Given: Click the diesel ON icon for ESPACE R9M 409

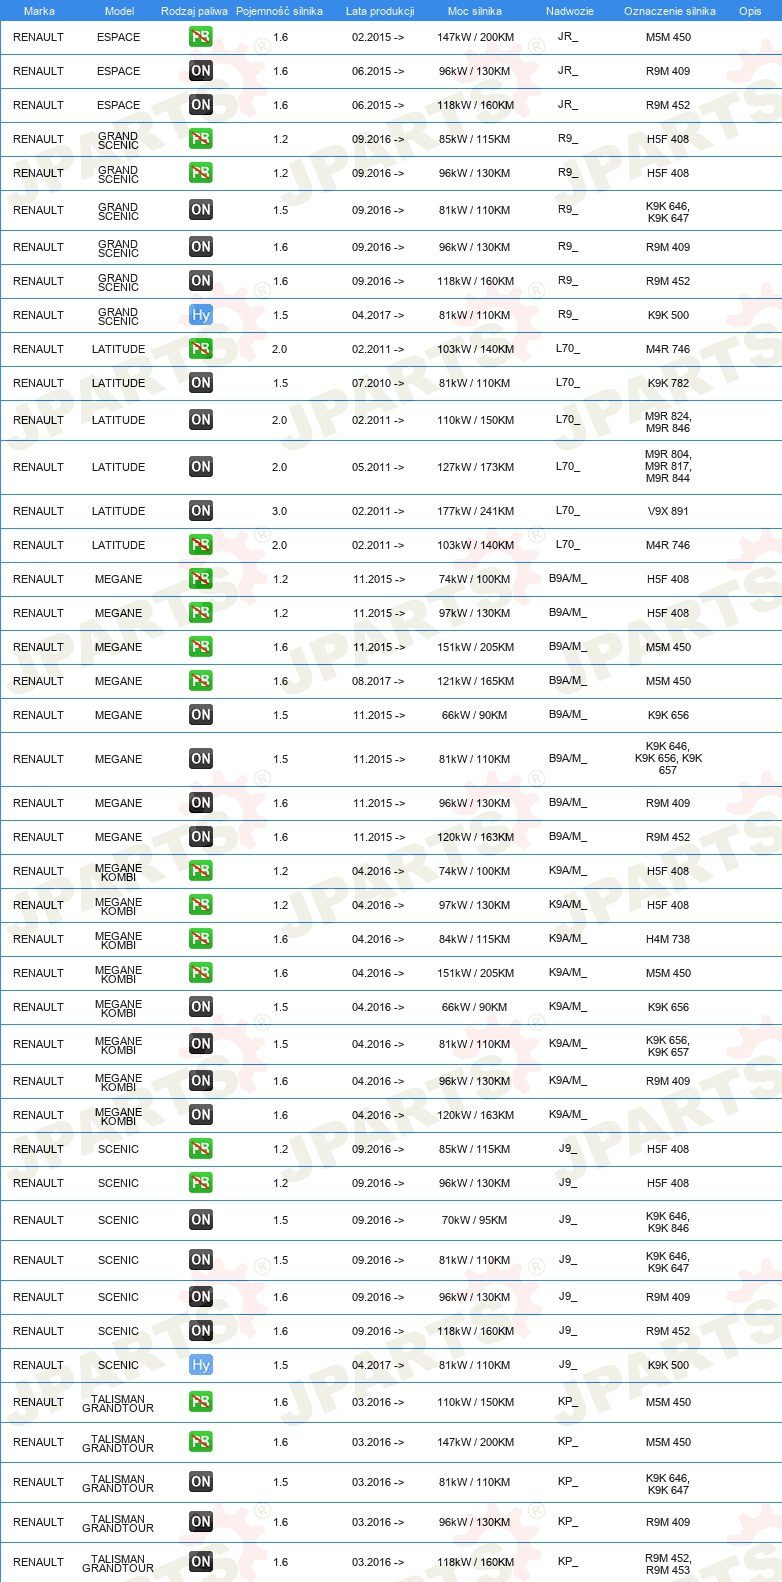Looking at the screenshot, I should tap(201, 71).
